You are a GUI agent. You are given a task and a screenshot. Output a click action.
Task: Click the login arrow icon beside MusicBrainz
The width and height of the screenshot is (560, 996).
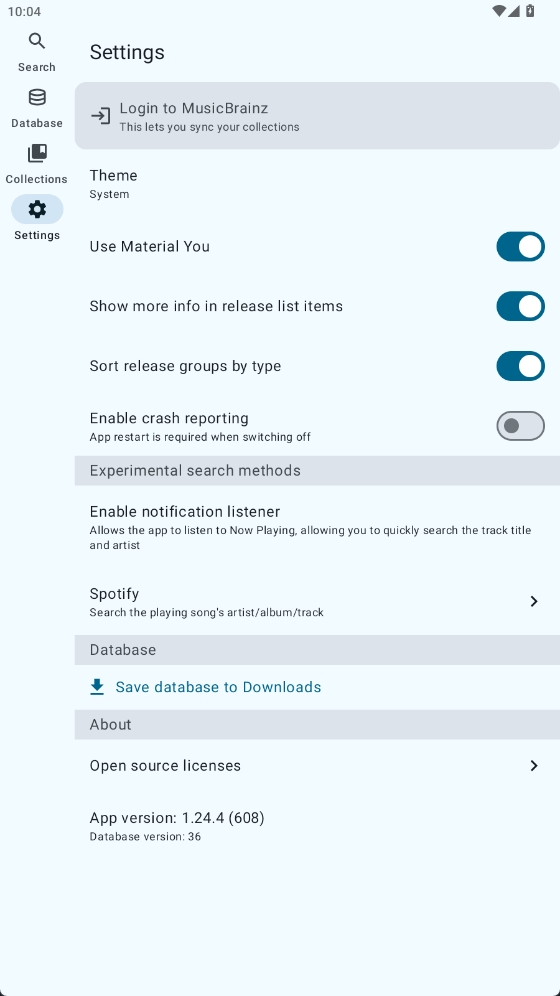(100, 116)
